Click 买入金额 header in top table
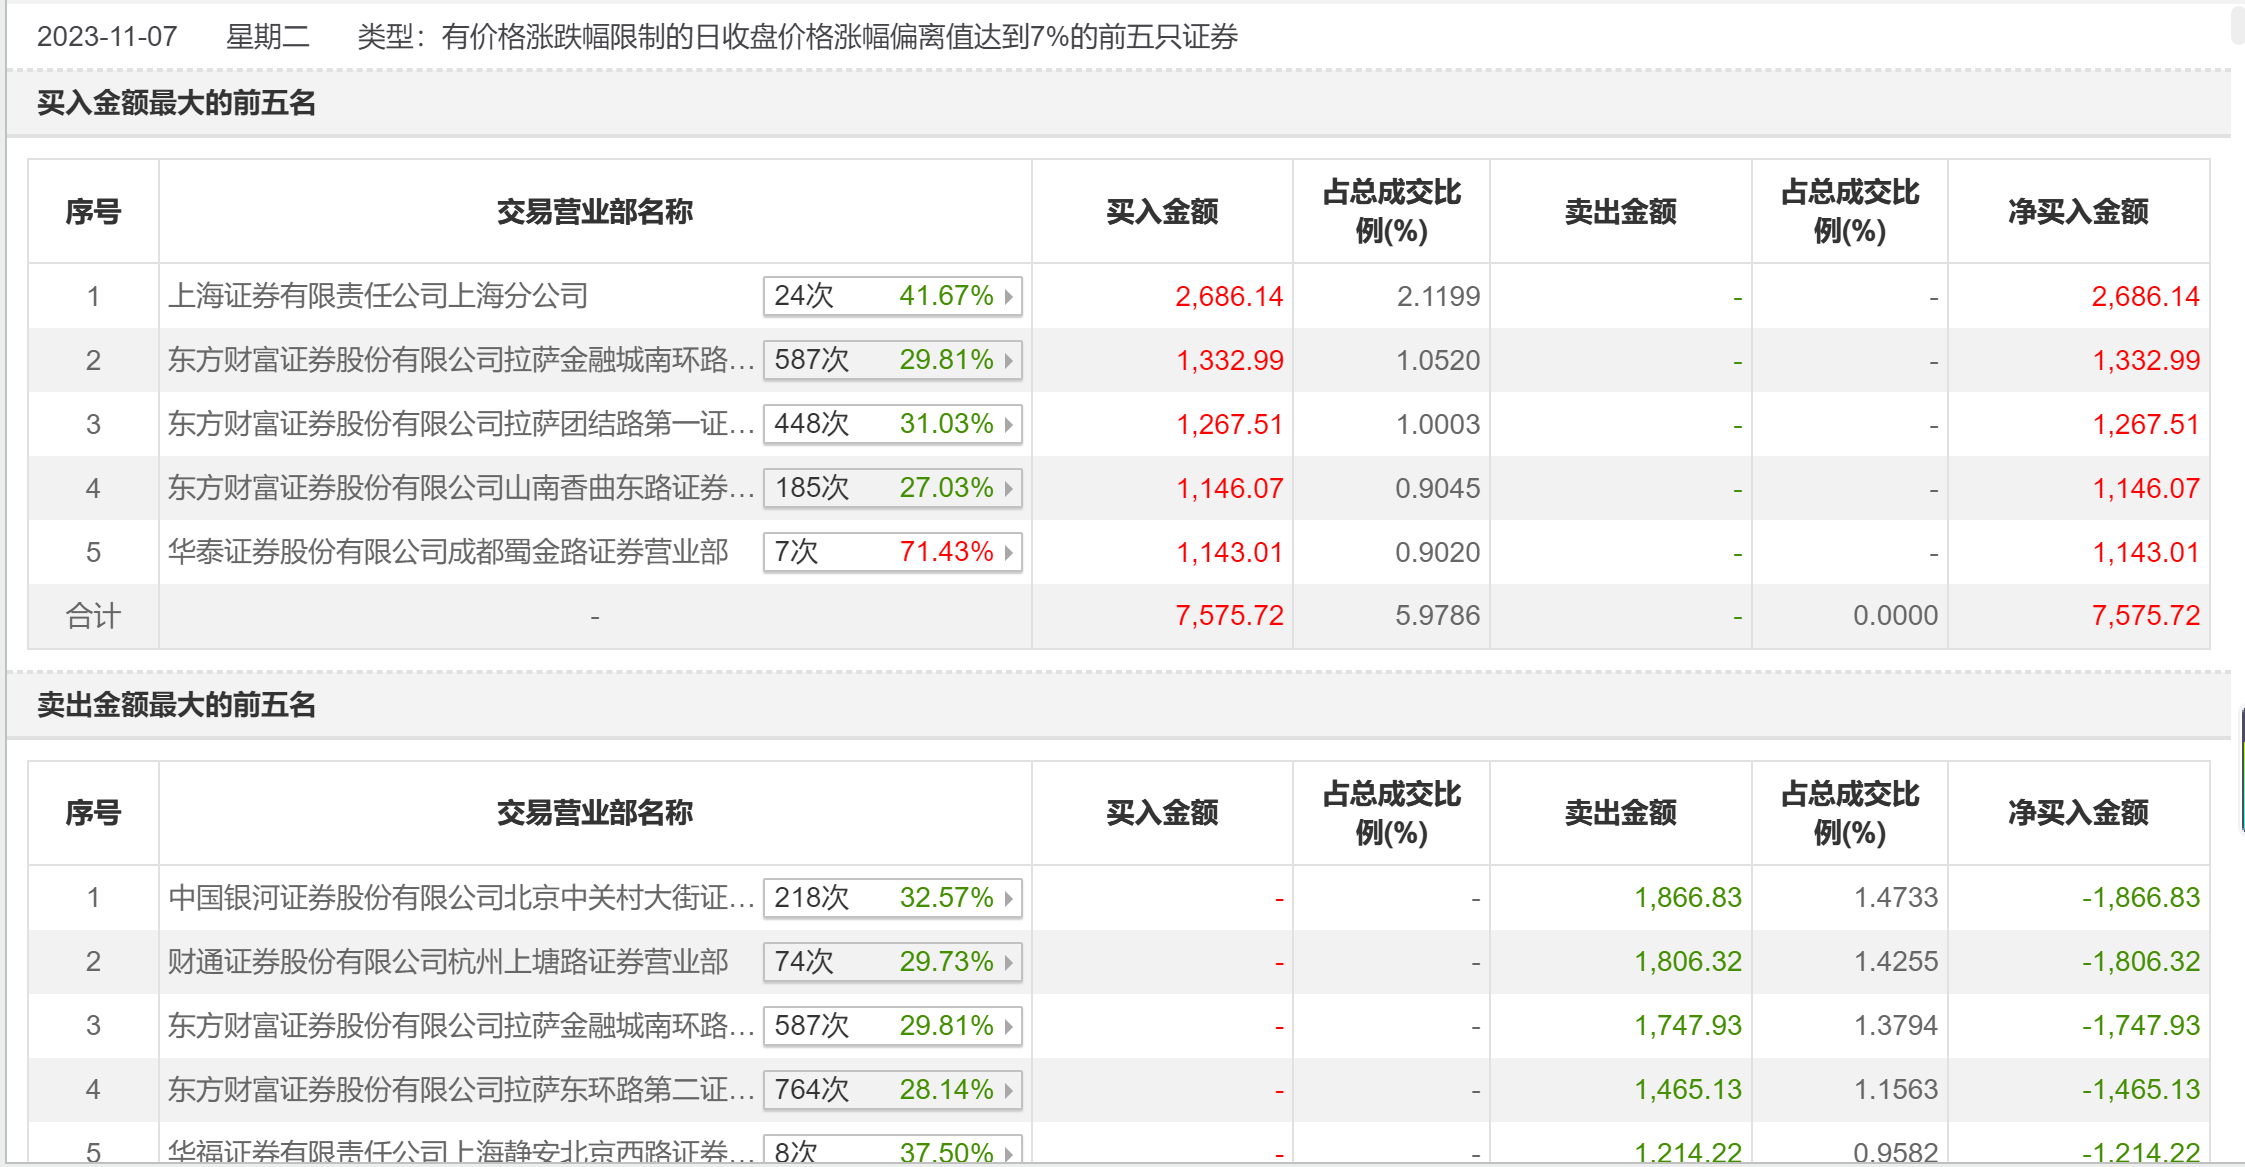The height and width of the screenshot is (1167, 2245). 1162,212
